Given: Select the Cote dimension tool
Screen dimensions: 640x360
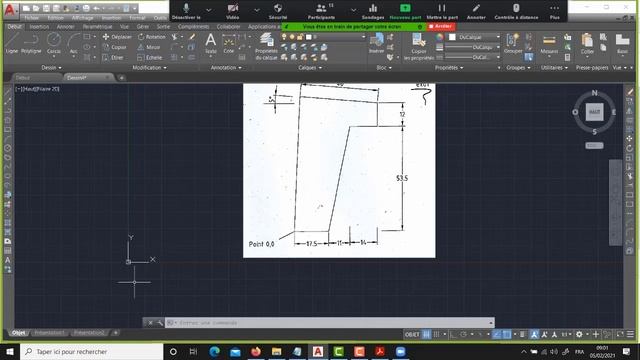Looking at the screenshot, I should click(229, 44).
